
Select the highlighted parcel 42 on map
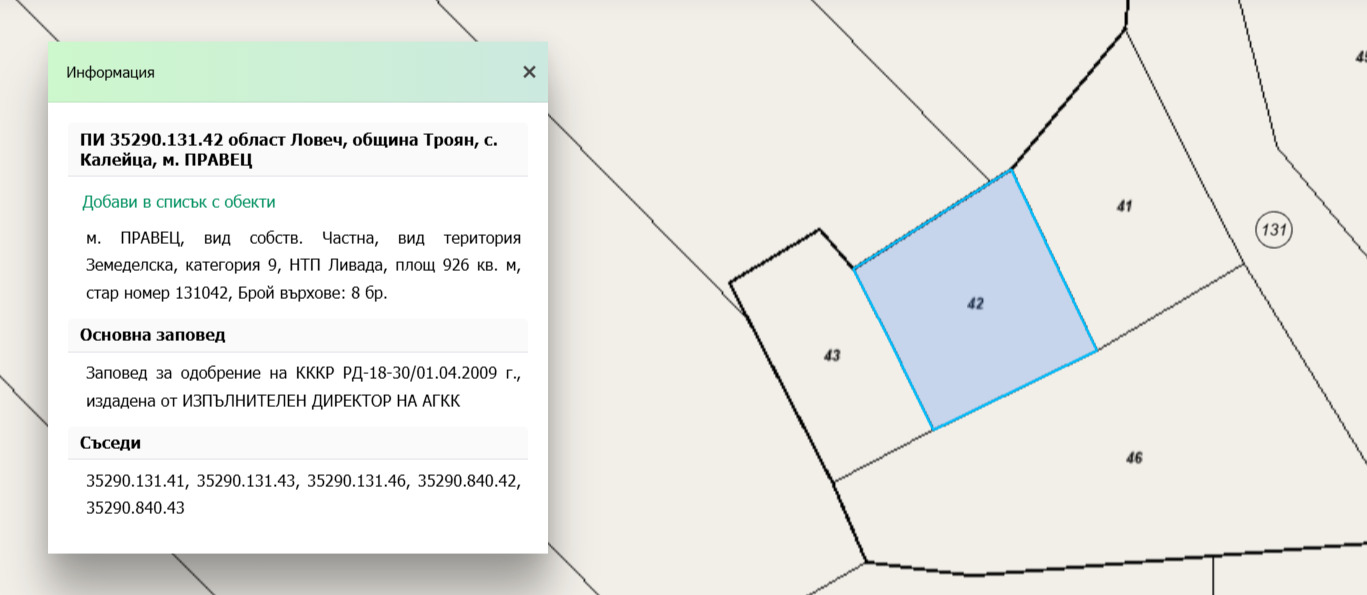(975, 303)
